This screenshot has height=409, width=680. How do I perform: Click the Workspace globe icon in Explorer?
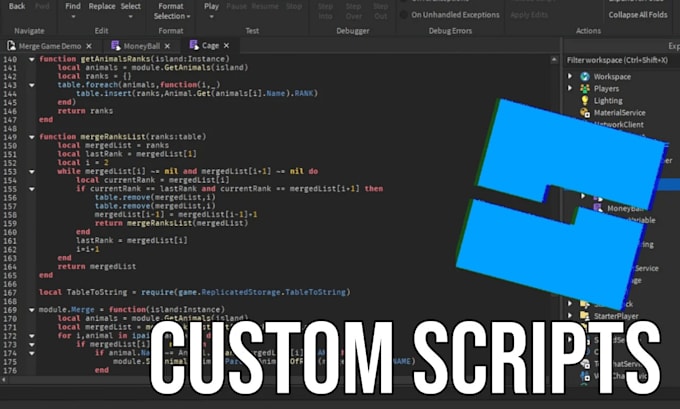(585, 77)
